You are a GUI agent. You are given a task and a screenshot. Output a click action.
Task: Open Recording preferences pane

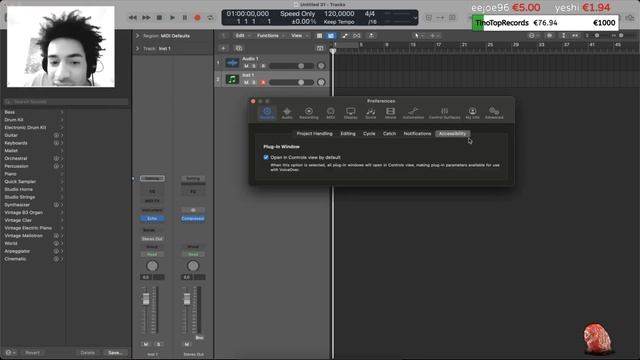coord(309,113)
